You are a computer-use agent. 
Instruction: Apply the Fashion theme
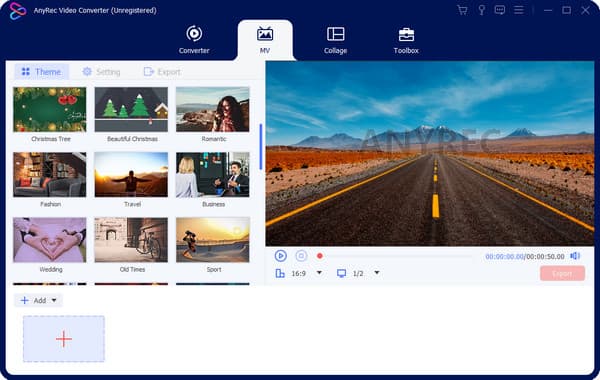pyautogui.click(x=50, y=175)
